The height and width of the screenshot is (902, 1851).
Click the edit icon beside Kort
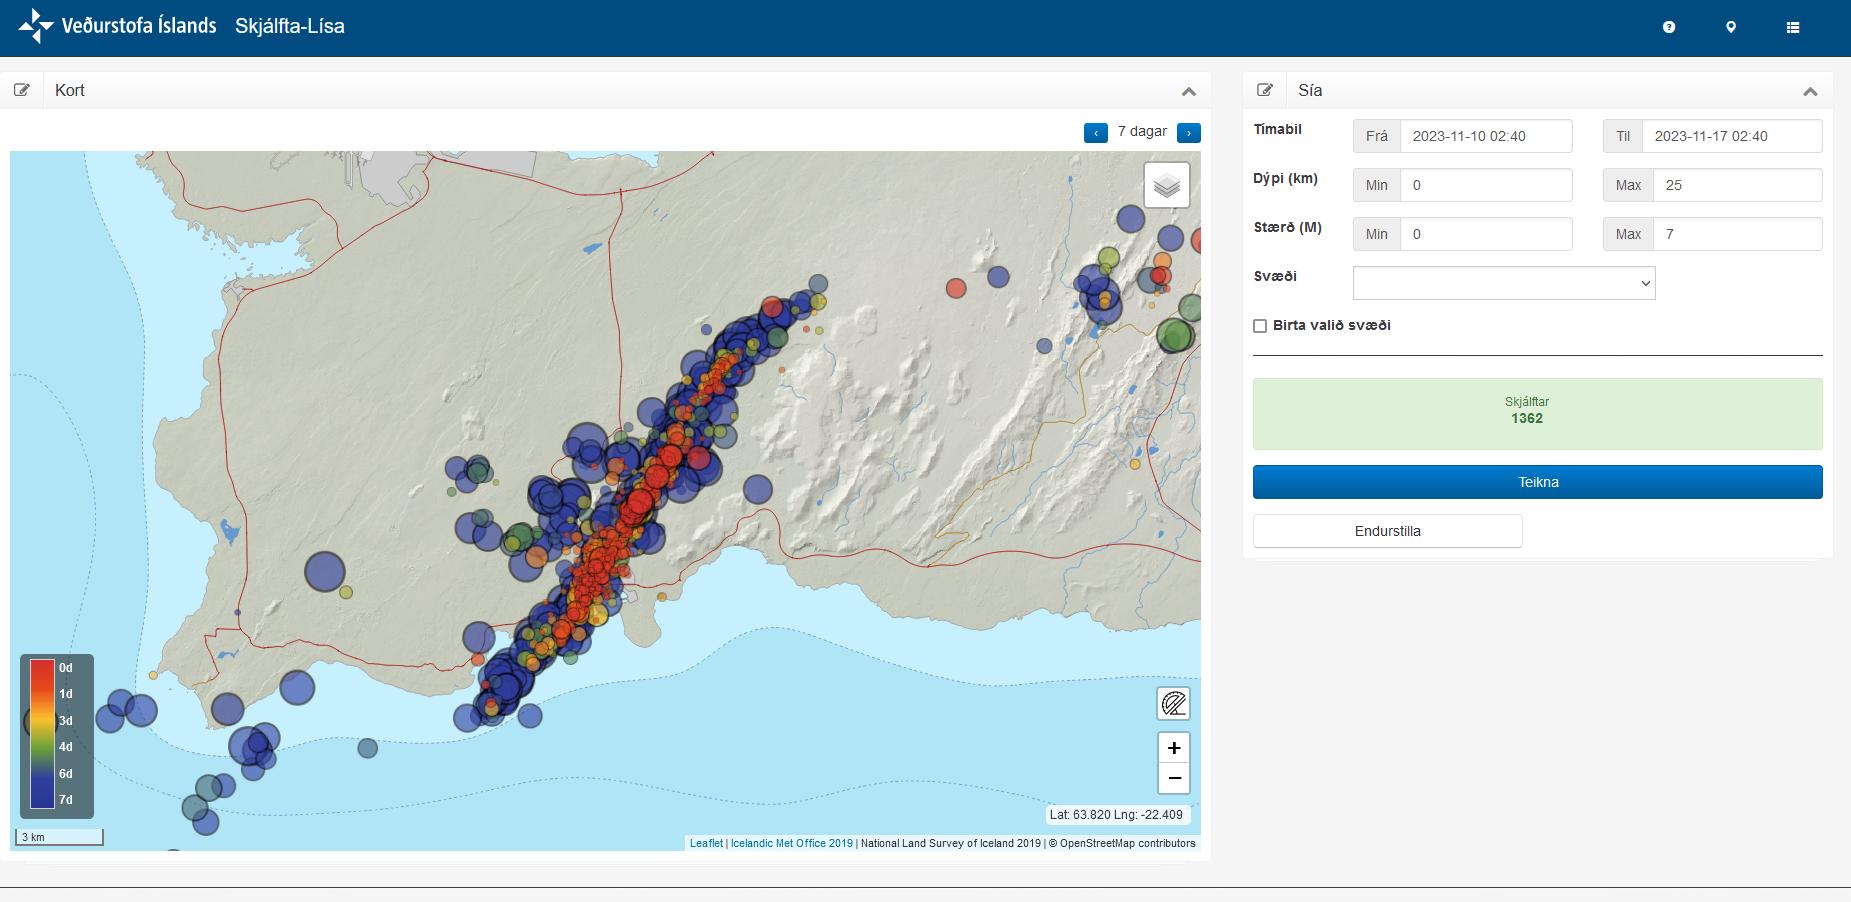(x=22, y=90)
